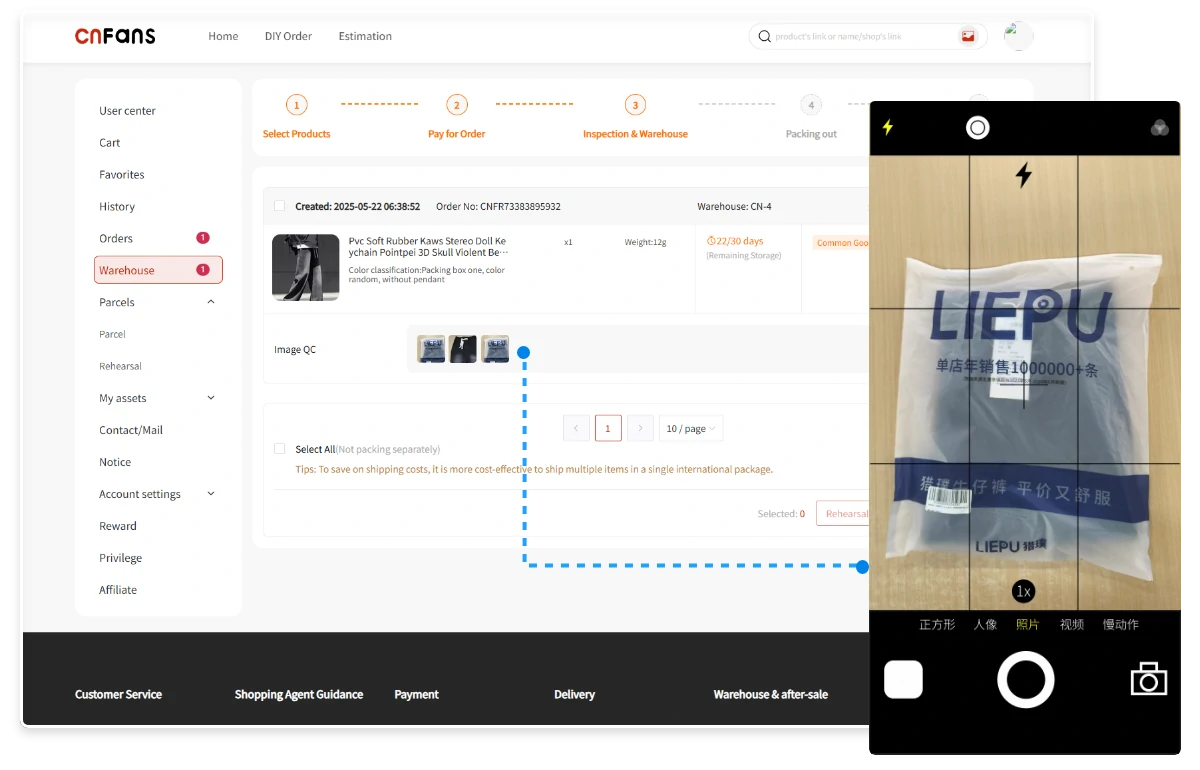
Task: Click the search magnifier icon
Action: click(x=765, y=36)
